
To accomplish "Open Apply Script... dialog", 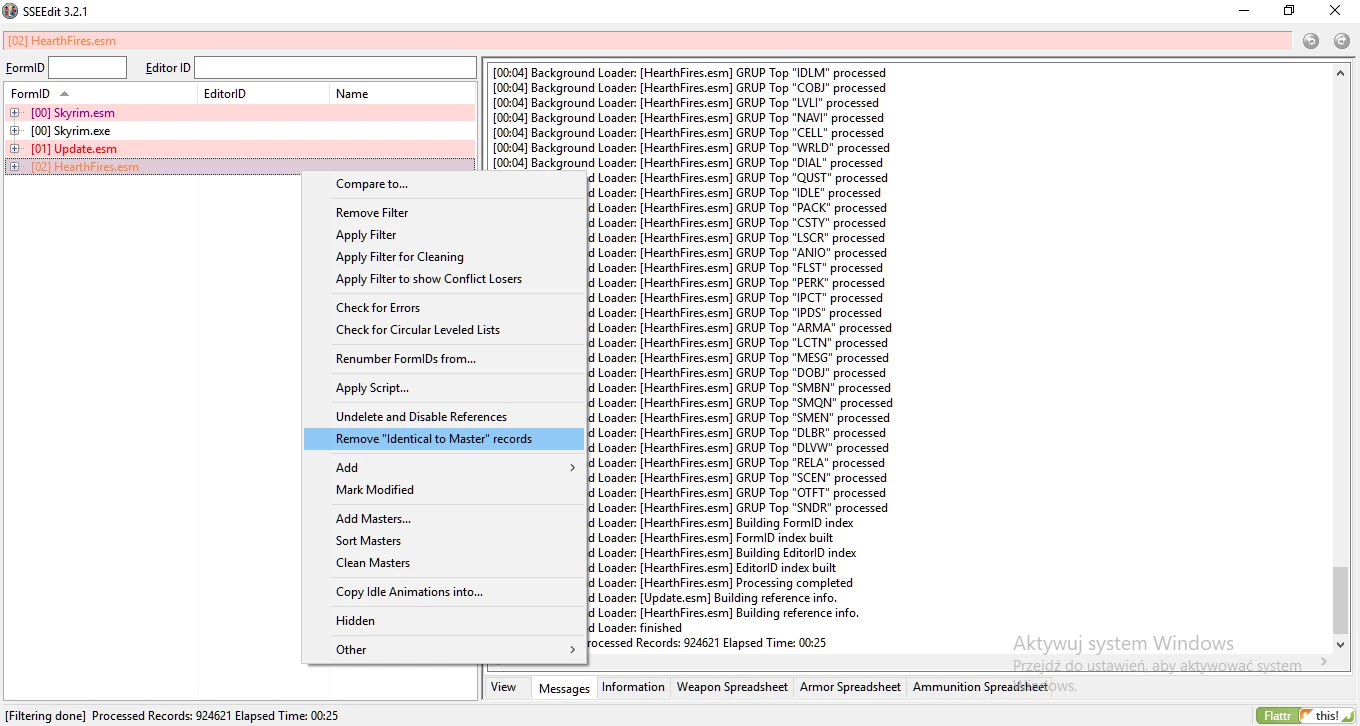I will point(444,388).
